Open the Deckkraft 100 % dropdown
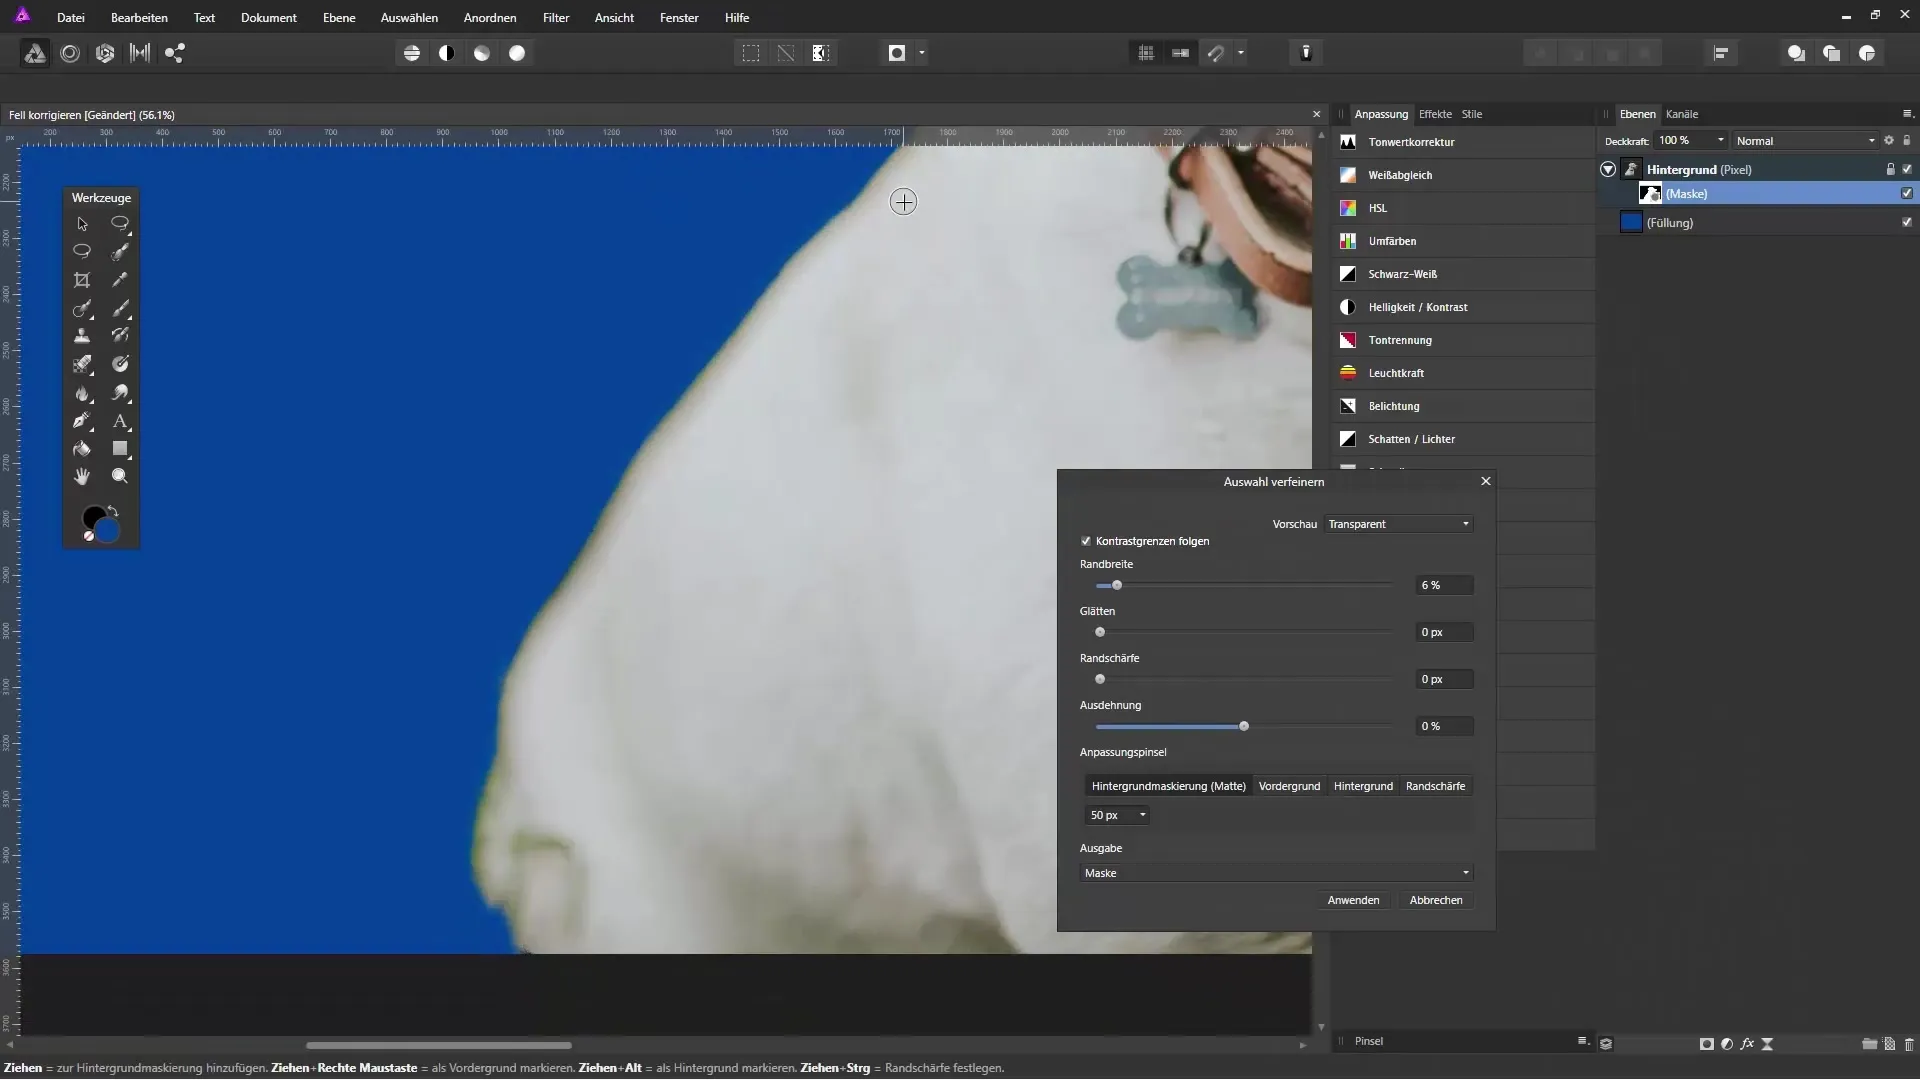This screenshot has width=1920, height=1080. pyautogui.click(x=1690, y=141)
